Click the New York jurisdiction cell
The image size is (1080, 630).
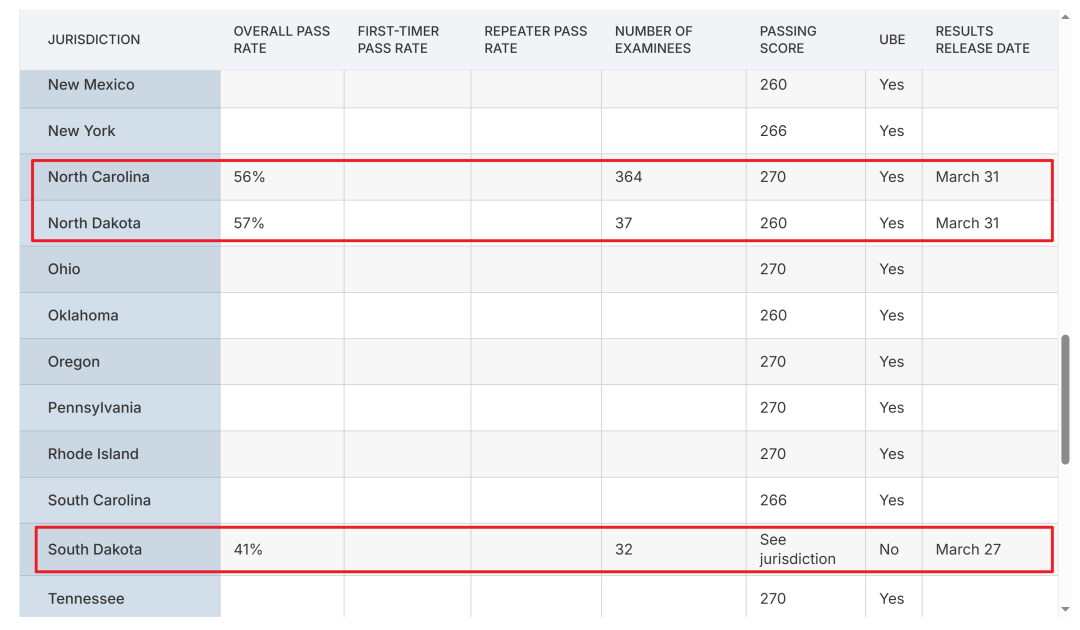point(82,131)
